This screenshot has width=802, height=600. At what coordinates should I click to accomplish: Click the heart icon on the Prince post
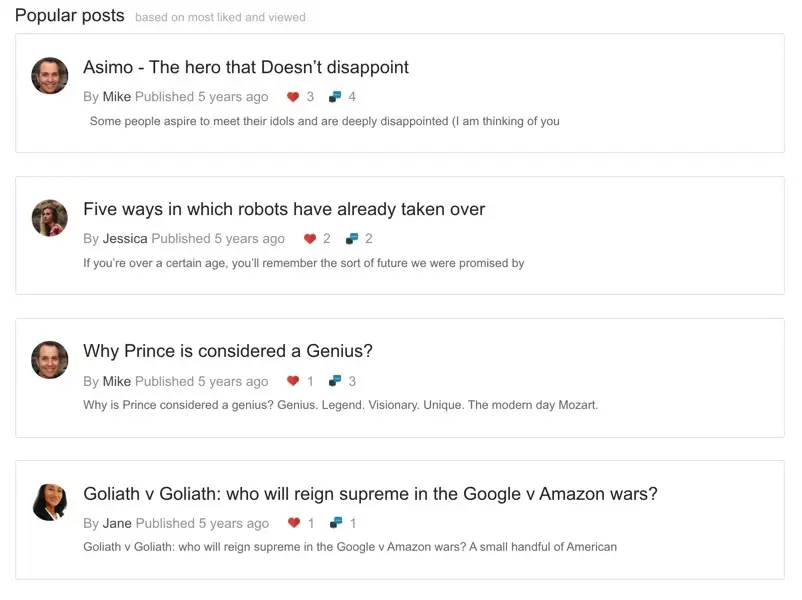(294, 382)
